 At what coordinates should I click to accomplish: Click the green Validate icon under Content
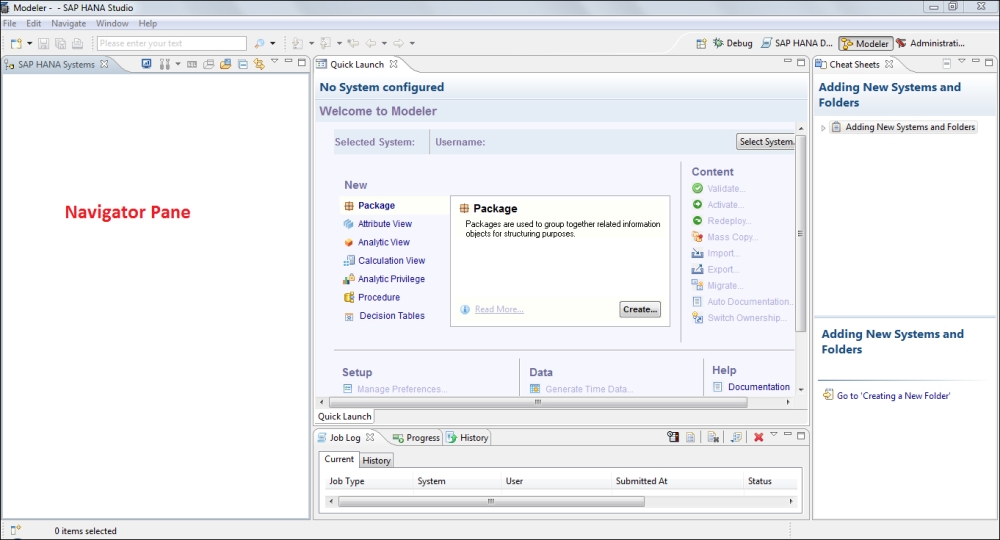pyautogui.click(x=697, y=188)
